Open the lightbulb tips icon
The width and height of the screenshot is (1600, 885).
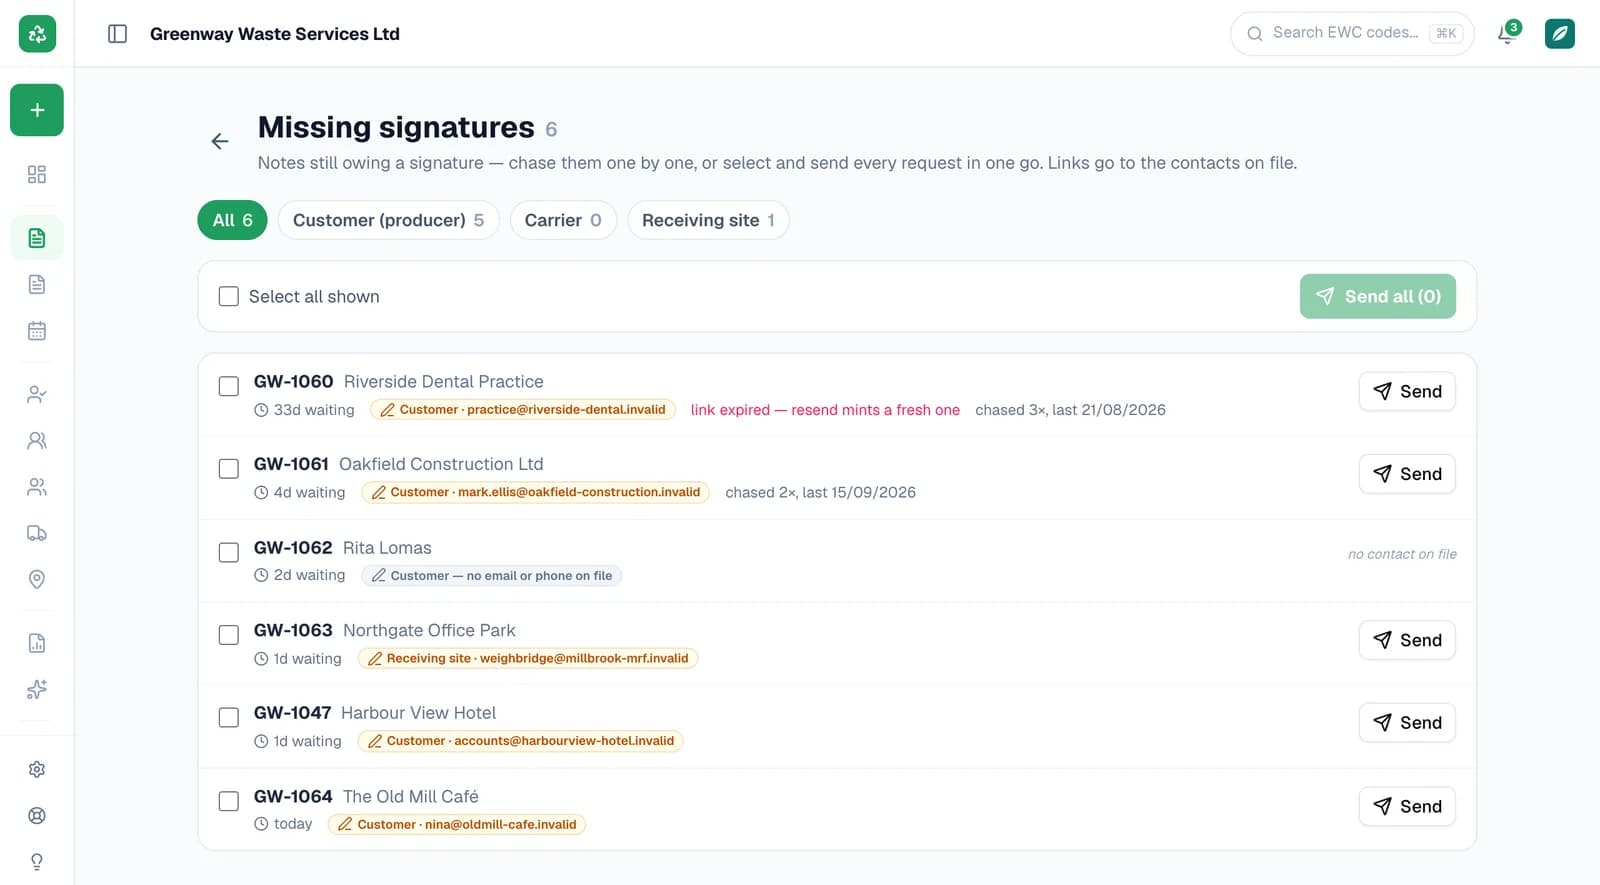(37, 861)
